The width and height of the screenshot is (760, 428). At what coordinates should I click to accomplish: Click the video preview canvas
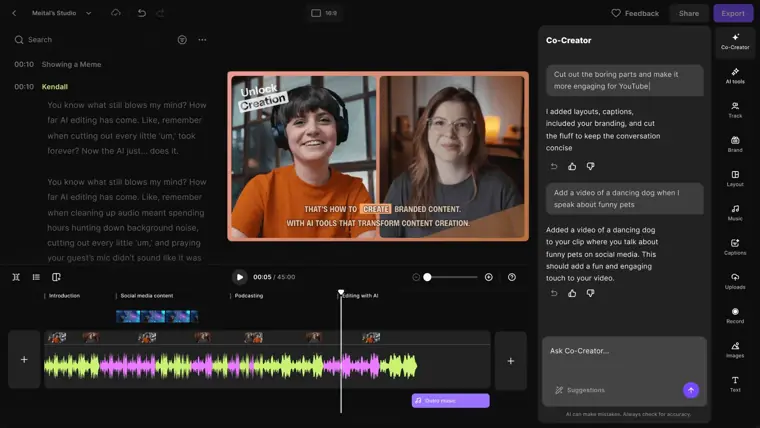[x=378, y=156]
